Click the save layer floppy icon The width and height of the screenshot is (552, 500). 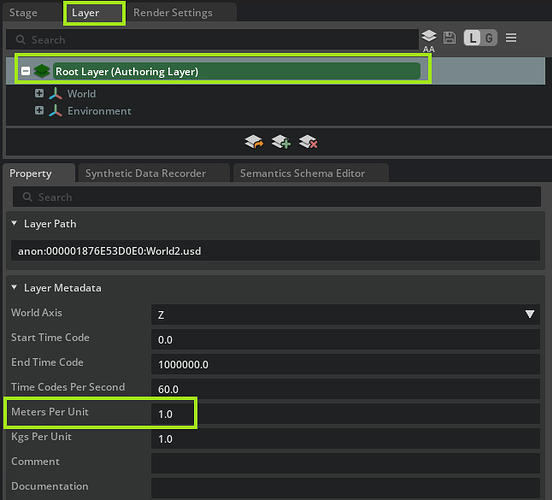(449, 37)
